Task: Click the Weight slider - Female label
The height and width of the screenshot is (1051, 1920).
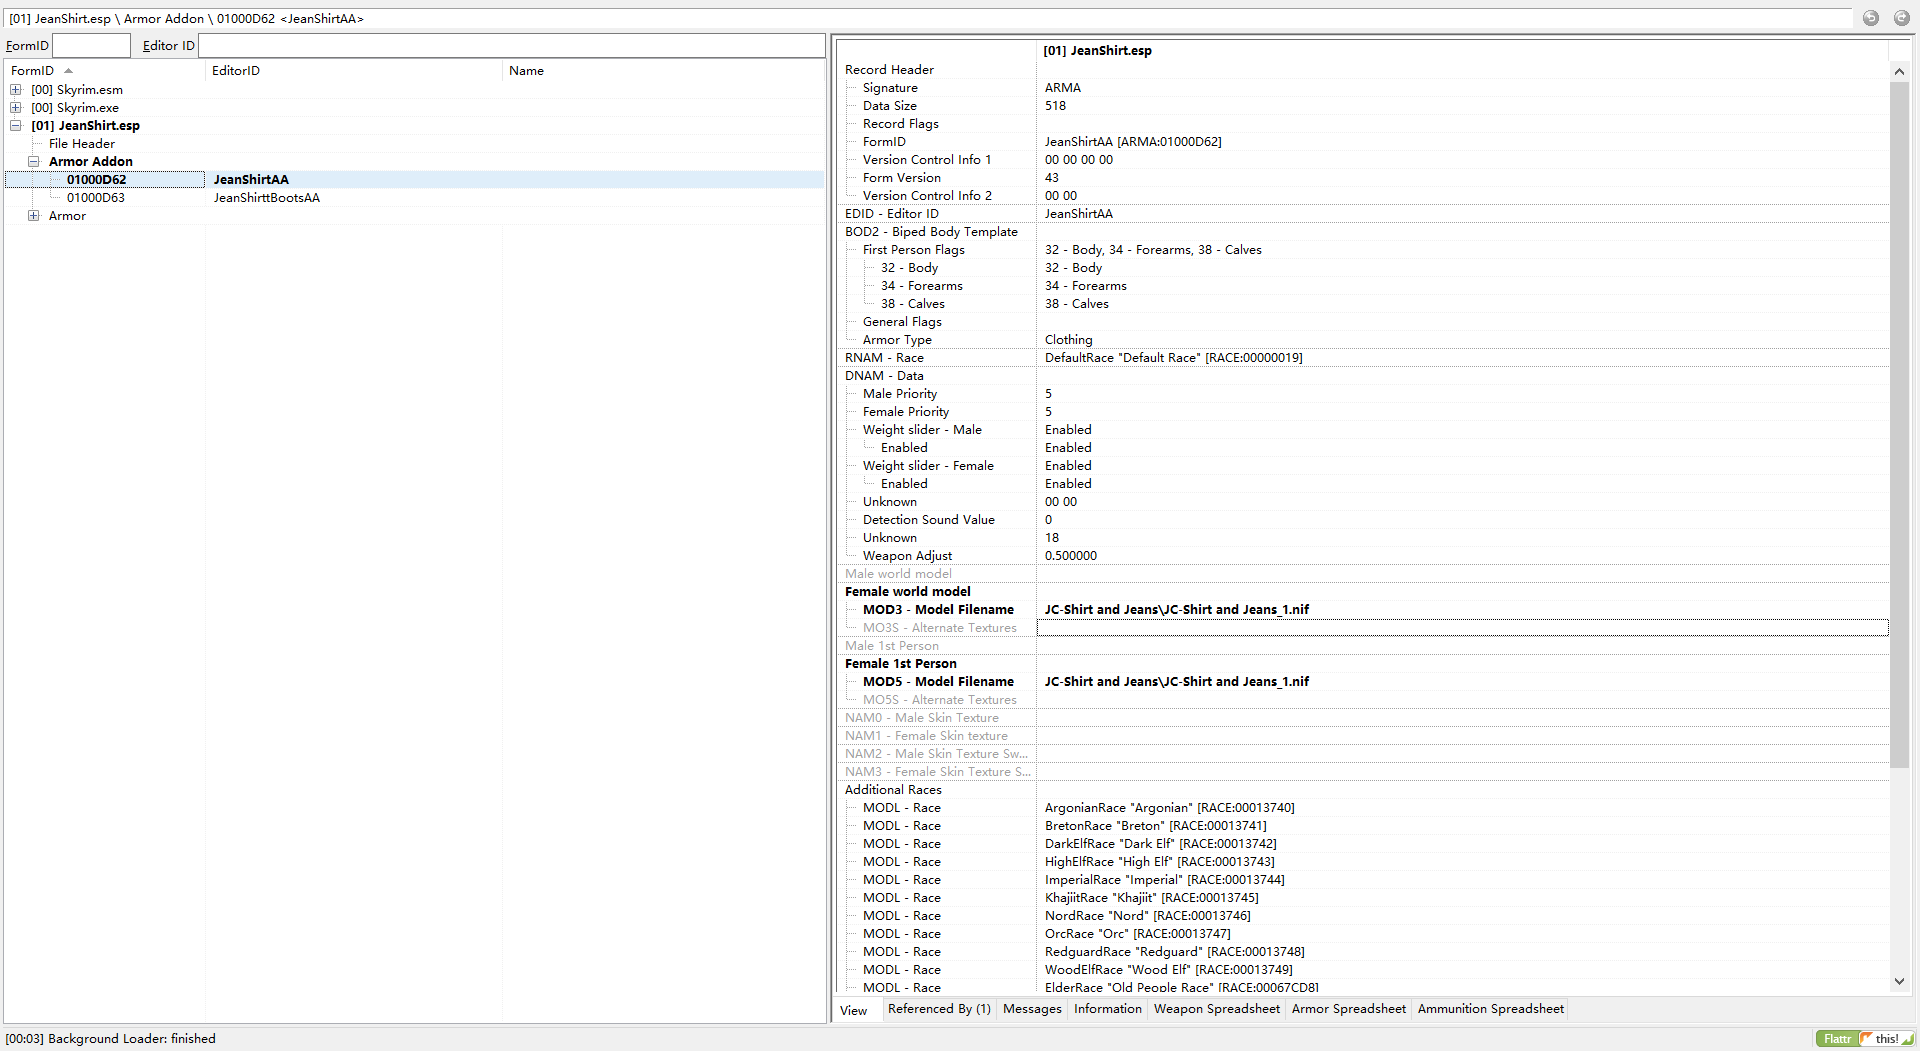Action: 928,466
